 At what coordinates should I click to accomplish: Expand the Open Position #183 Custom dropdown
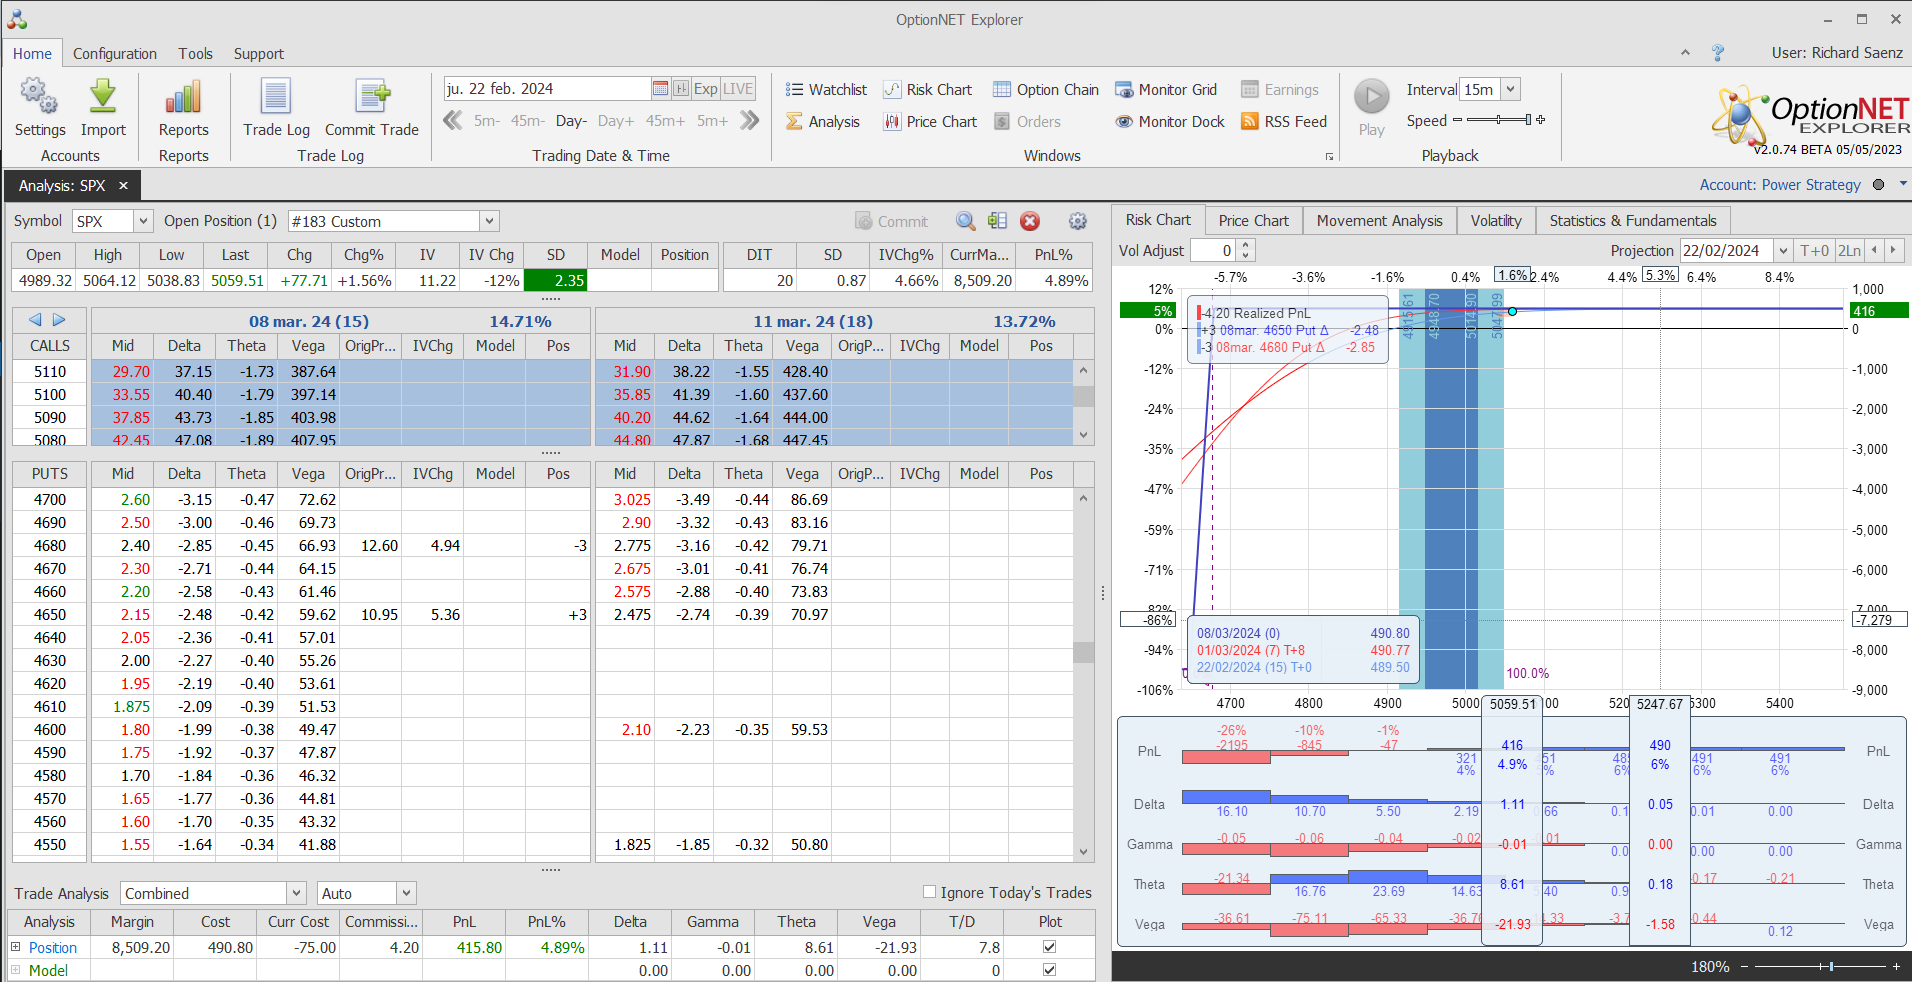pyautogui.click(x=489, y=221)
